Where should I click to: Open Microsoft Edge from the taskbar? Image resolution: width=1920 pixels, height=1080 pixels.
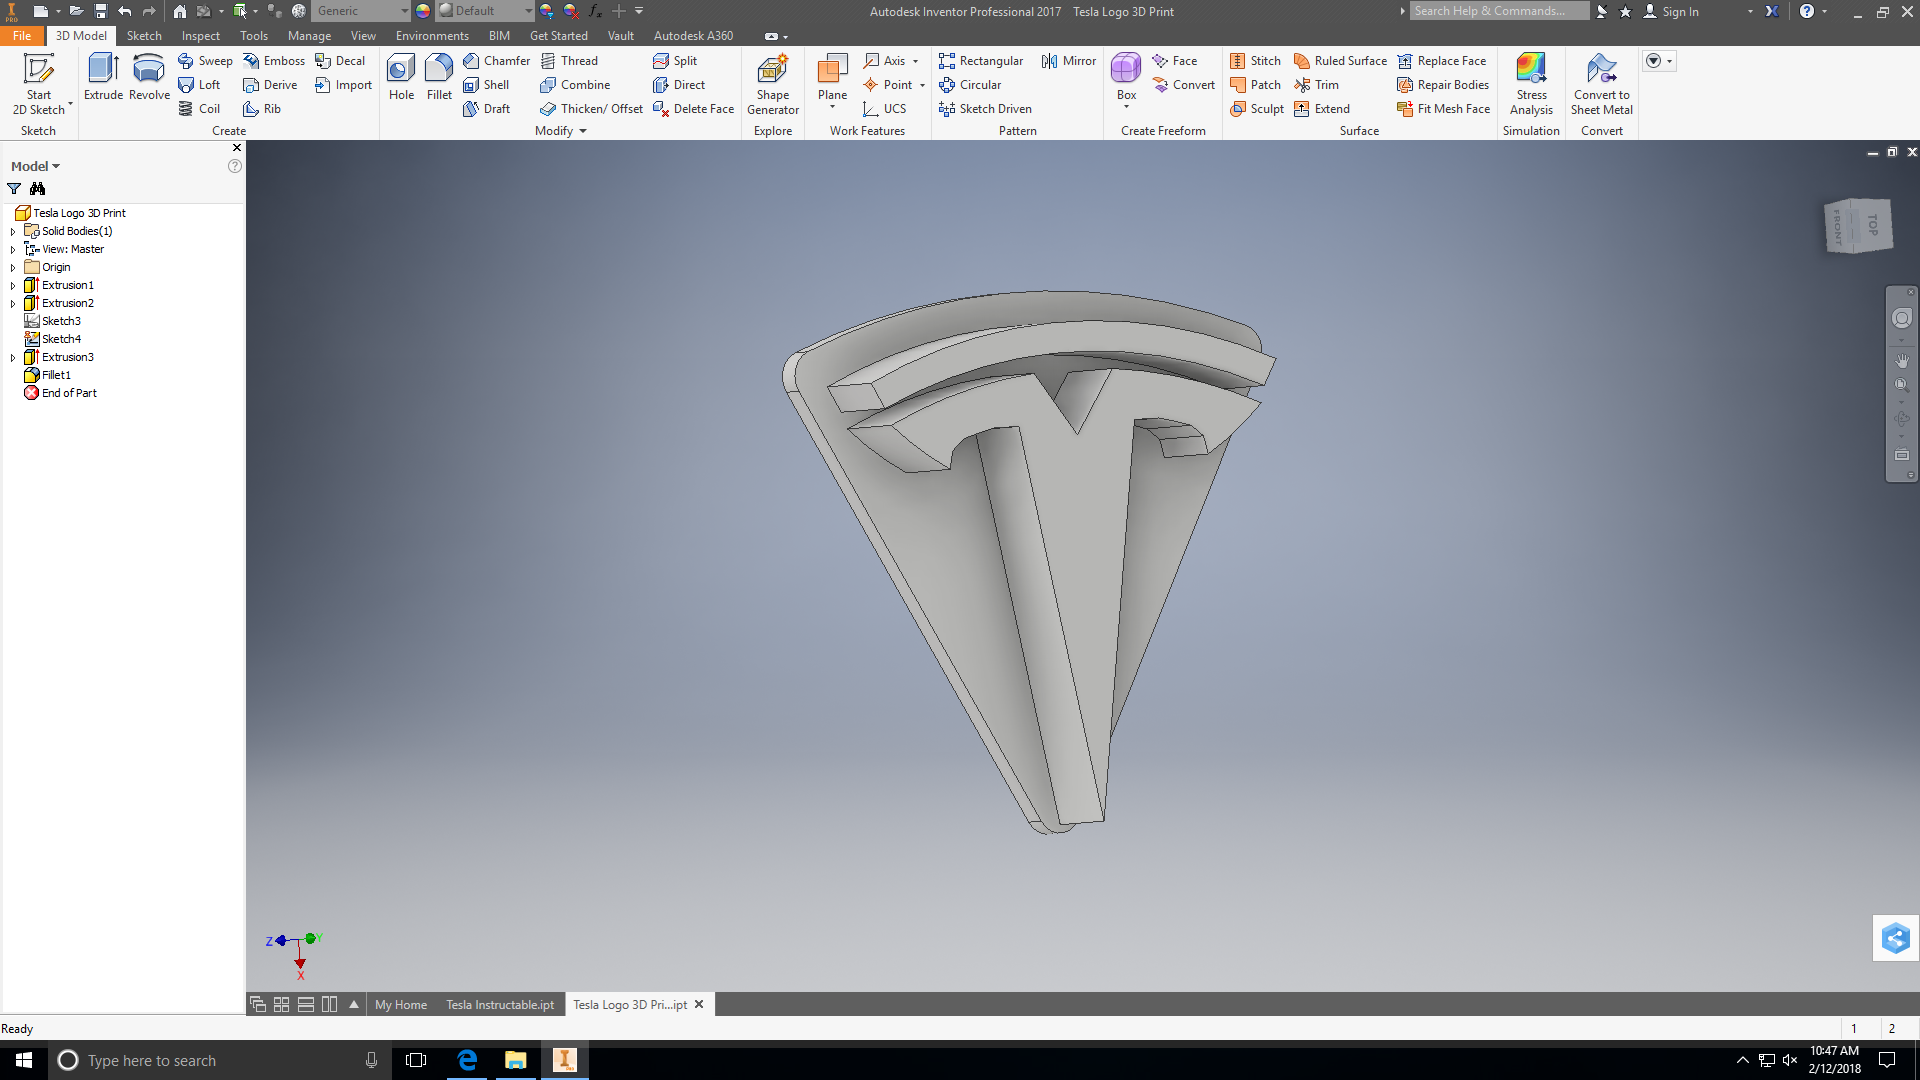[466, 1060]
